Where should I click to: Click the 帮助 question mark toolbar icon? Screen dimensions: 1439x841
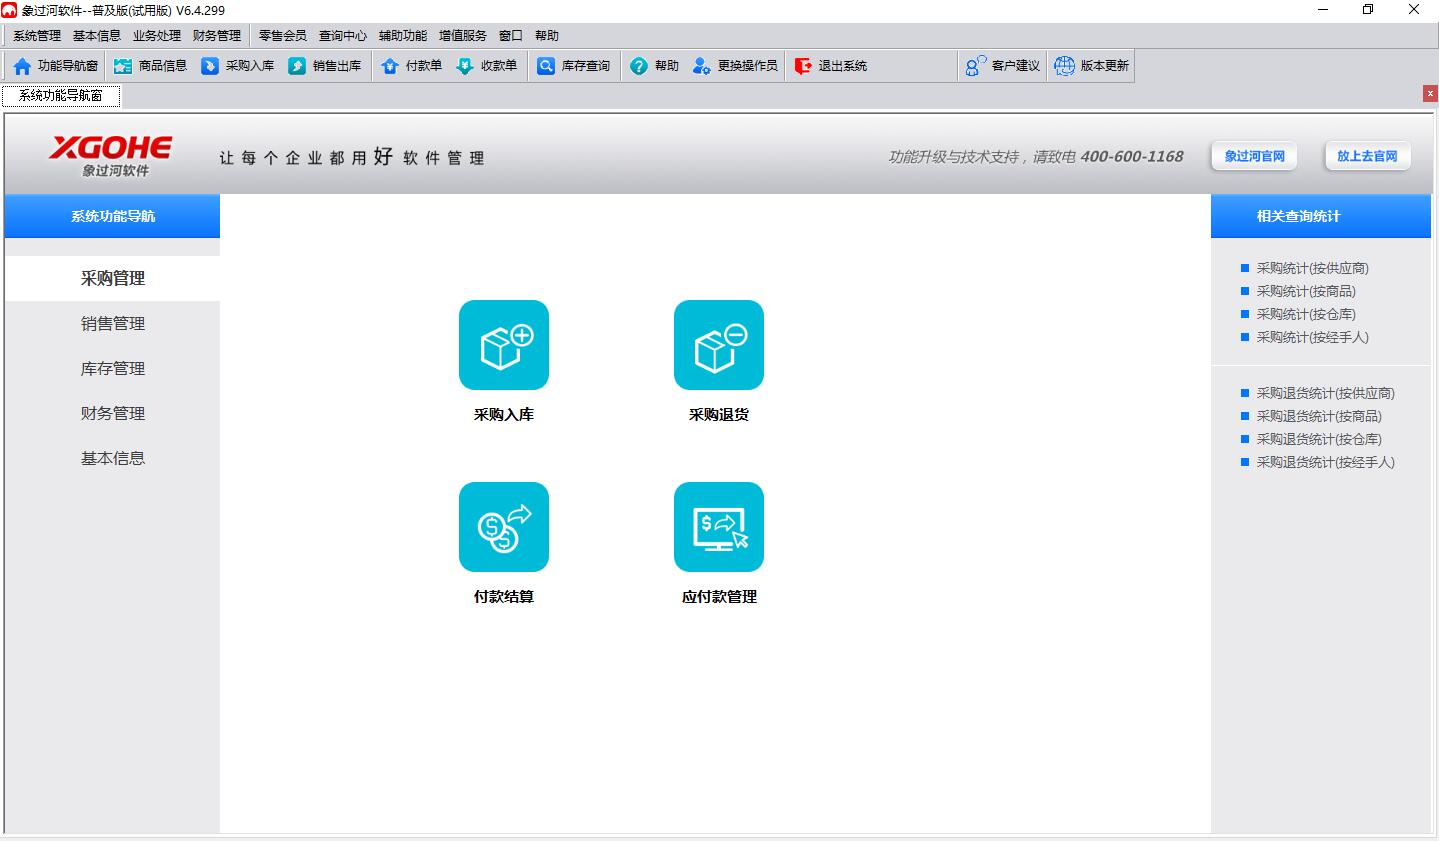tap(639, 66)
